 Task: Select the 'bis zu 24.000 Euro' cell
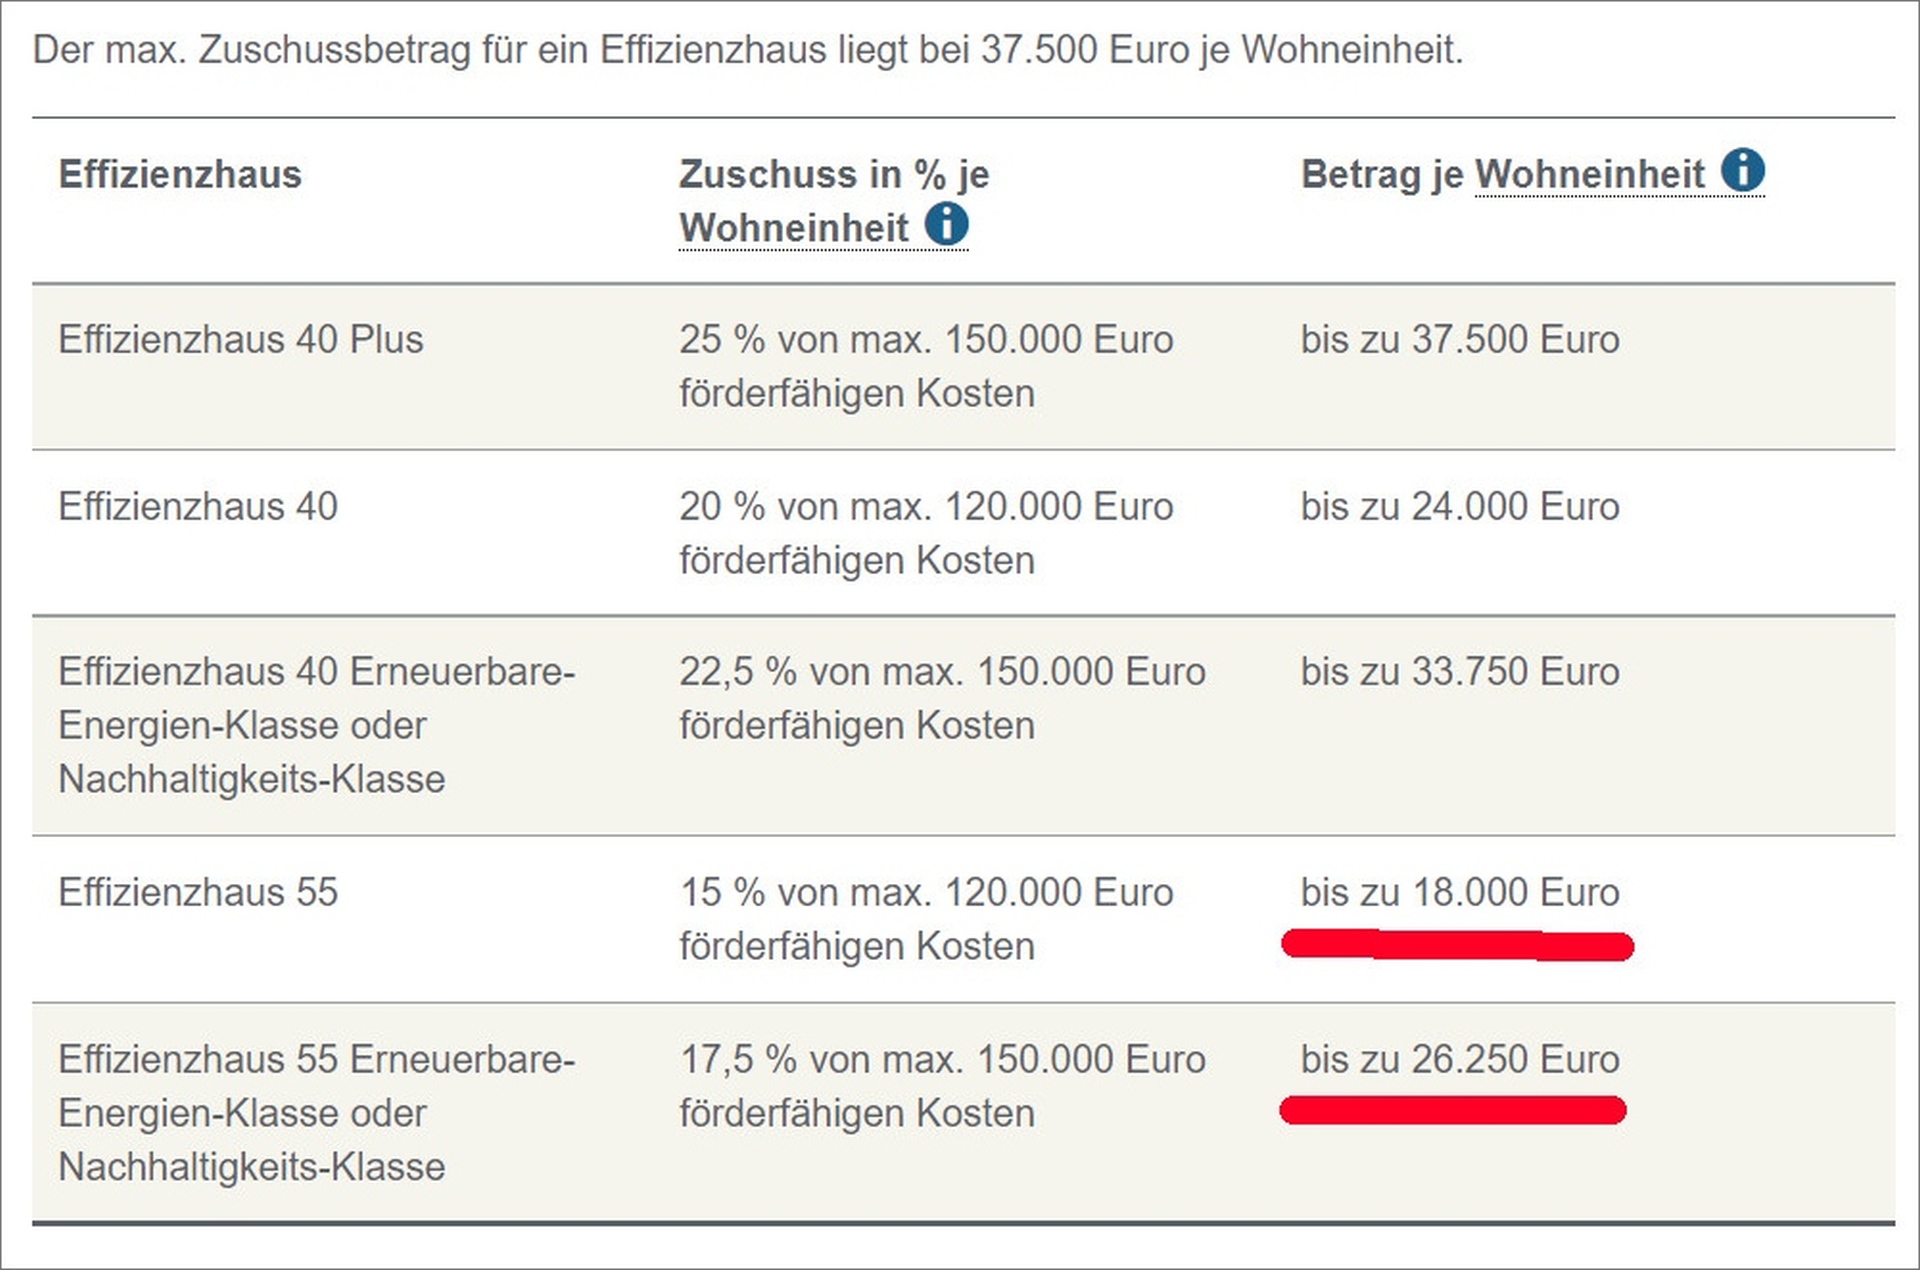pos(1460,506)
